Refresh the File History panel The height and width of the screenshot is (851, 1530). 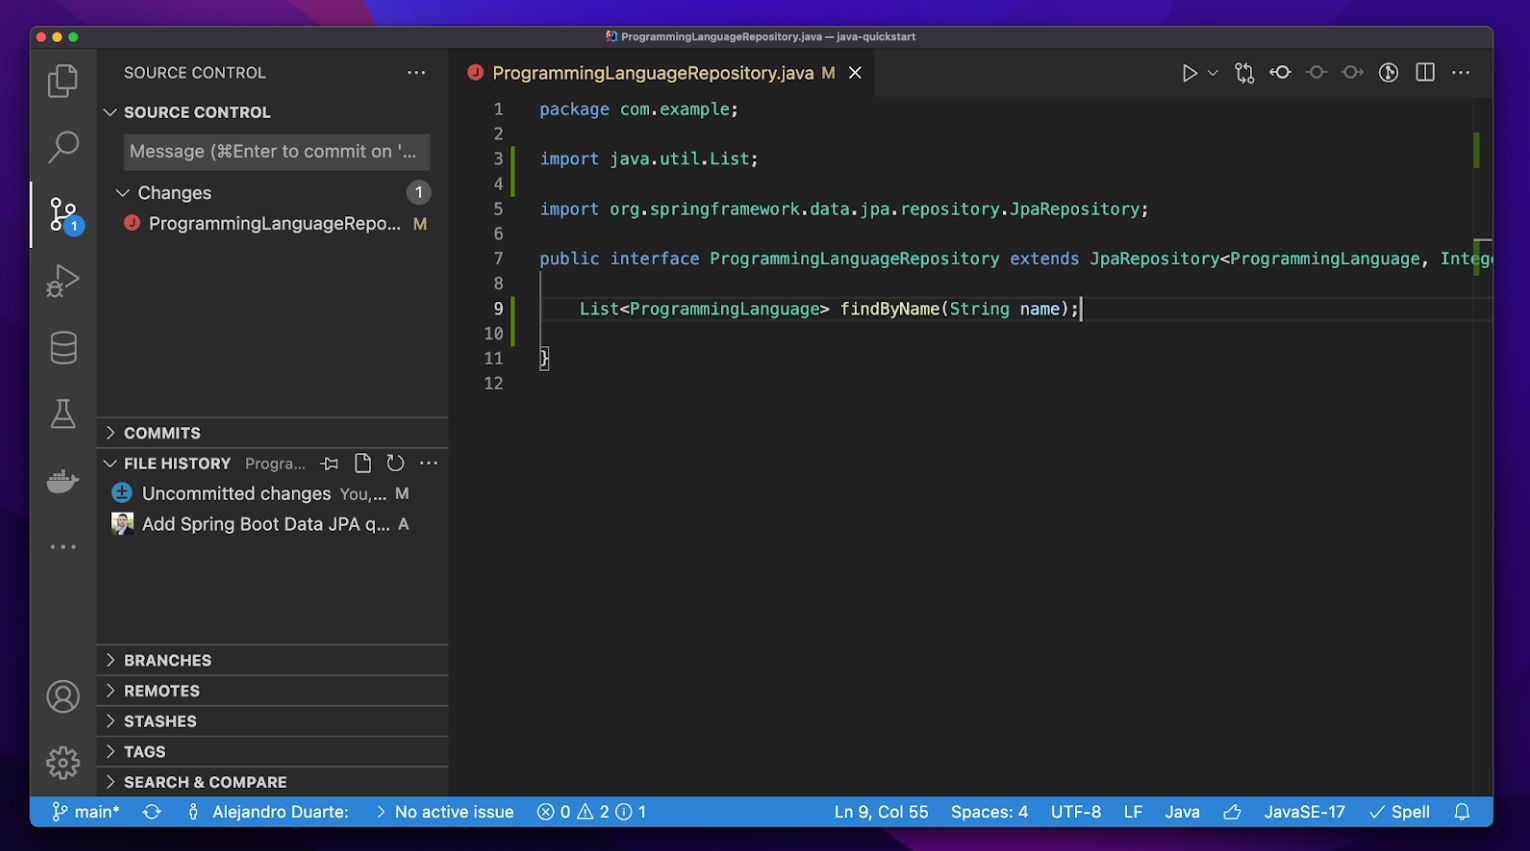[396, 463]
